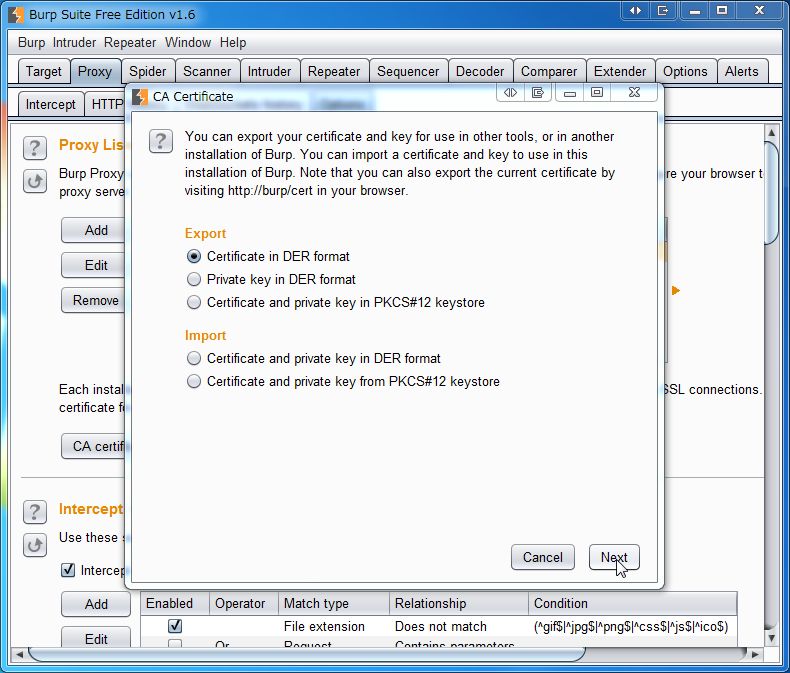Open the Help menu
Image resolution: width=790 pixels, height=673 pixels.
click(233, 43)
